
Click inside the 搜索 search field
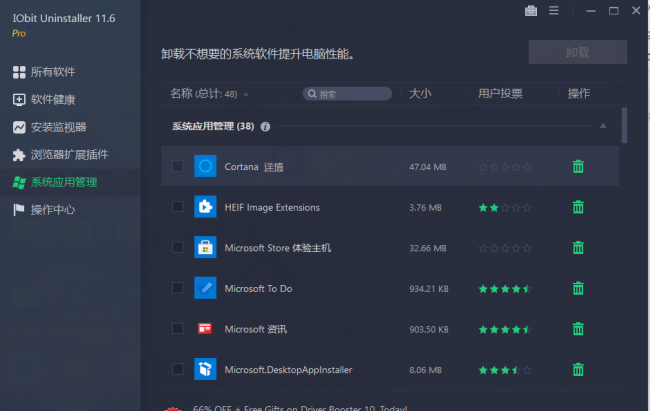[347, 94]
